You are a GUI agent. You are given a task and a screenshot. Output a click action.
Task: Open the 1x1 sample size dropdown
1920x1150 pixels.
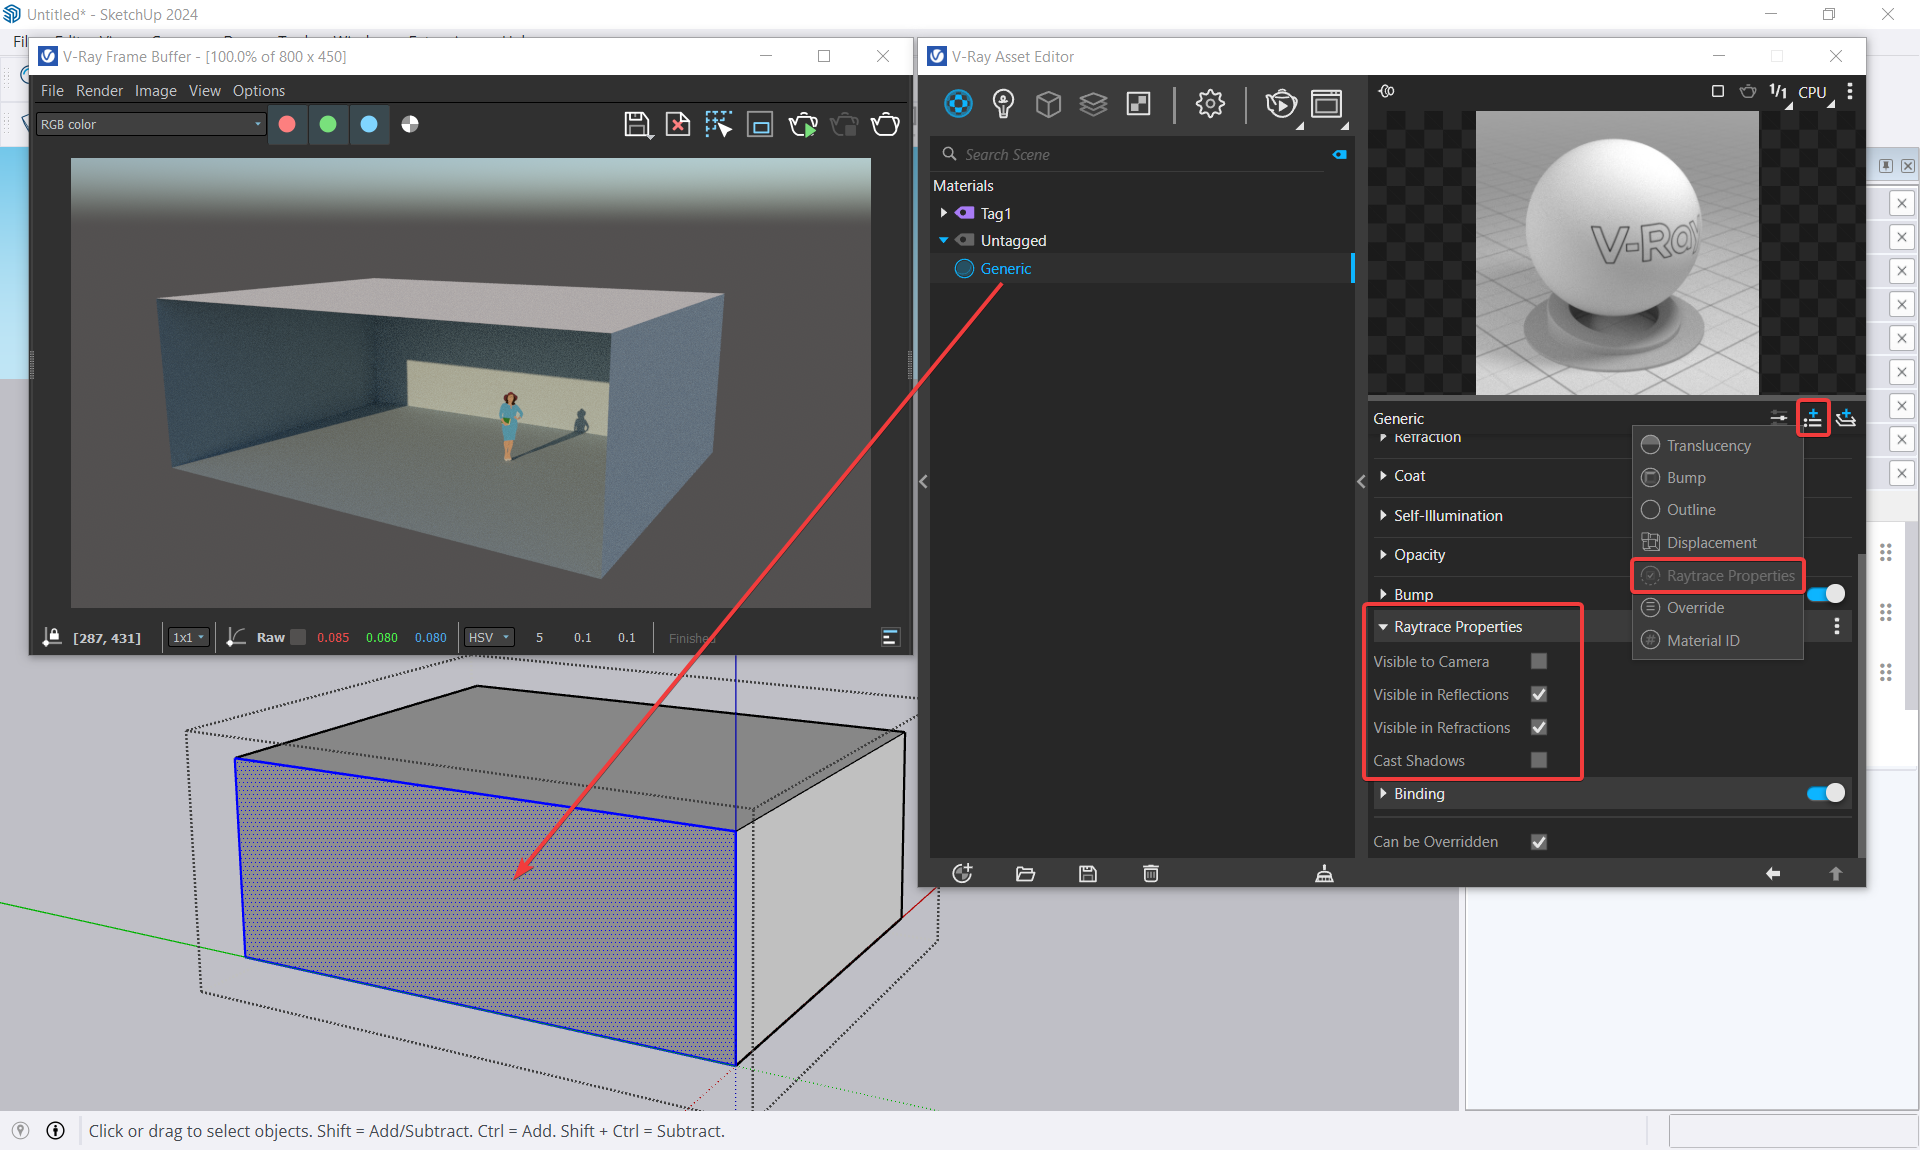point(188,637)
